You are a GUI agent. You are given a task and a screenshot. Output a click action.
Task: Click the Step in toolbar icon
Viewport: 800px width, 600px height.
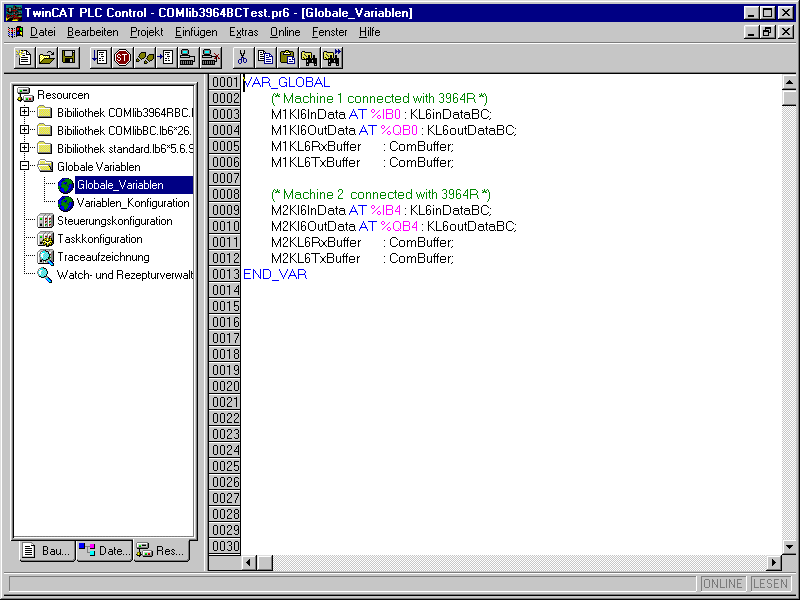pyautogui.click(x=166, y=58)
